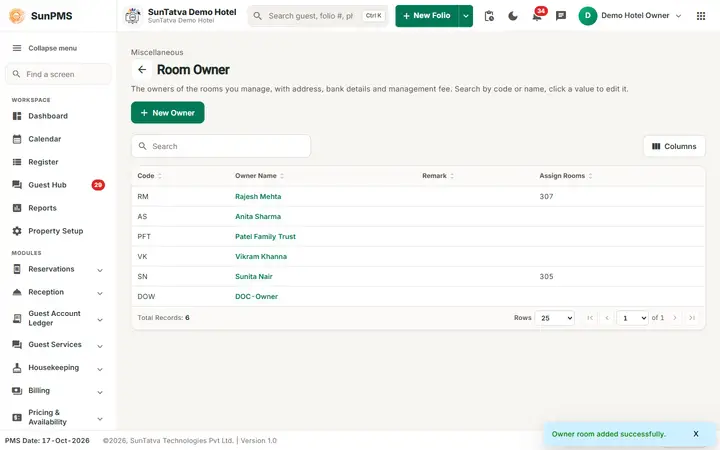Open Property Setup from sidebar
Image resolution: width=720 pixels, height=450 pixels.
pyautogui.click(x=58, y=231)
